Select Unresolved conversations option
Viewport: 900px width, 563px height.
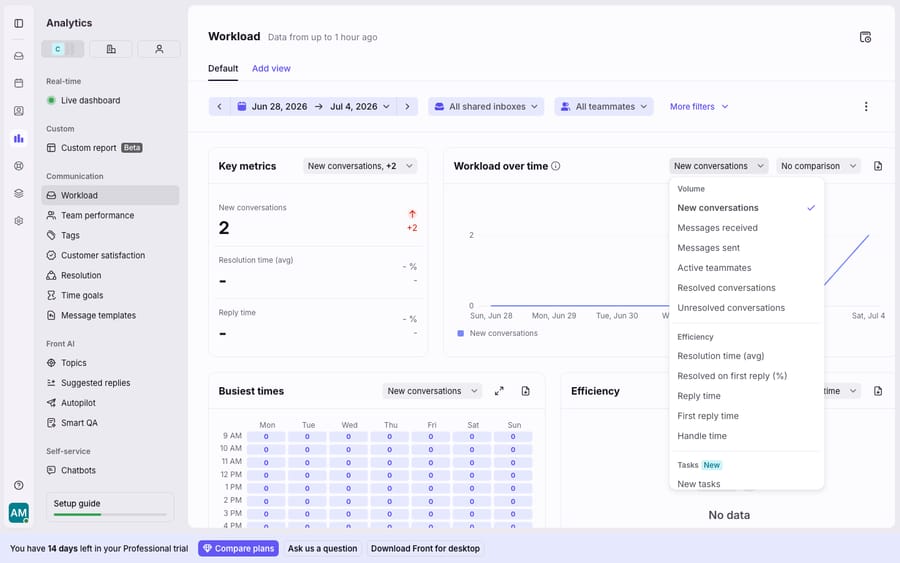[x=746, y=308]
